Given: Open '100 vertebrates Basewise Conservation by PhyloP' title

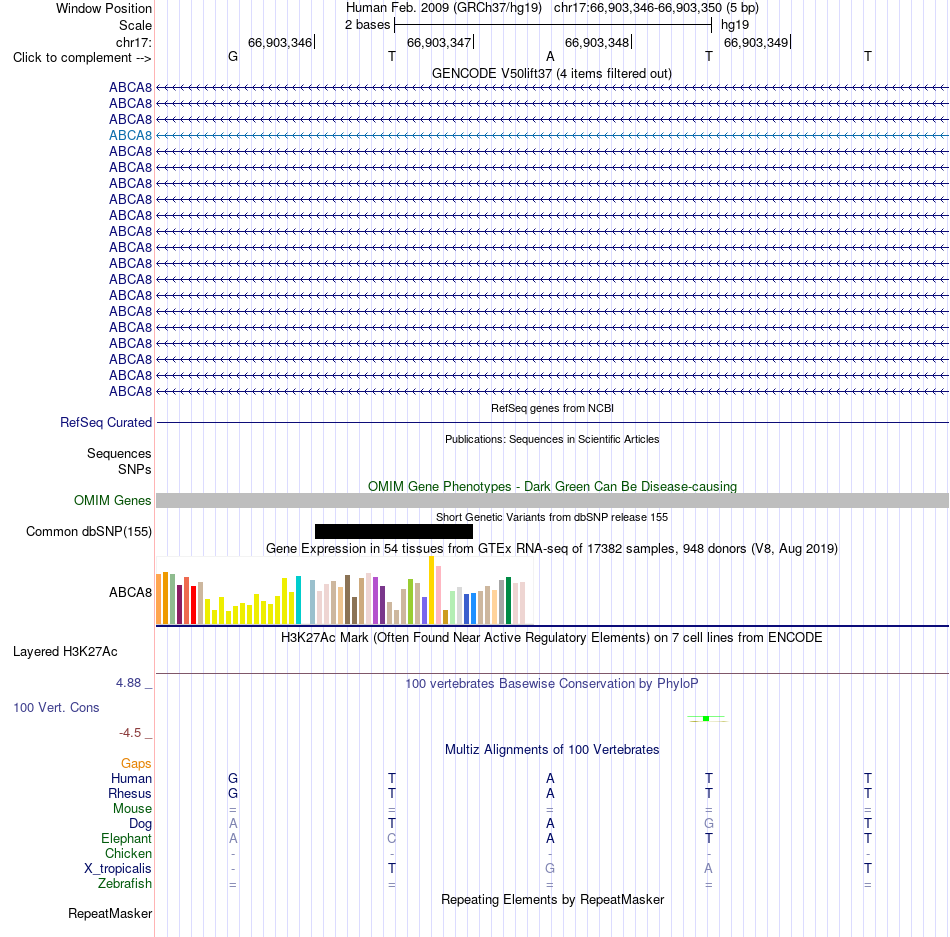Looking at the screenshot, I should coord(552,683).
